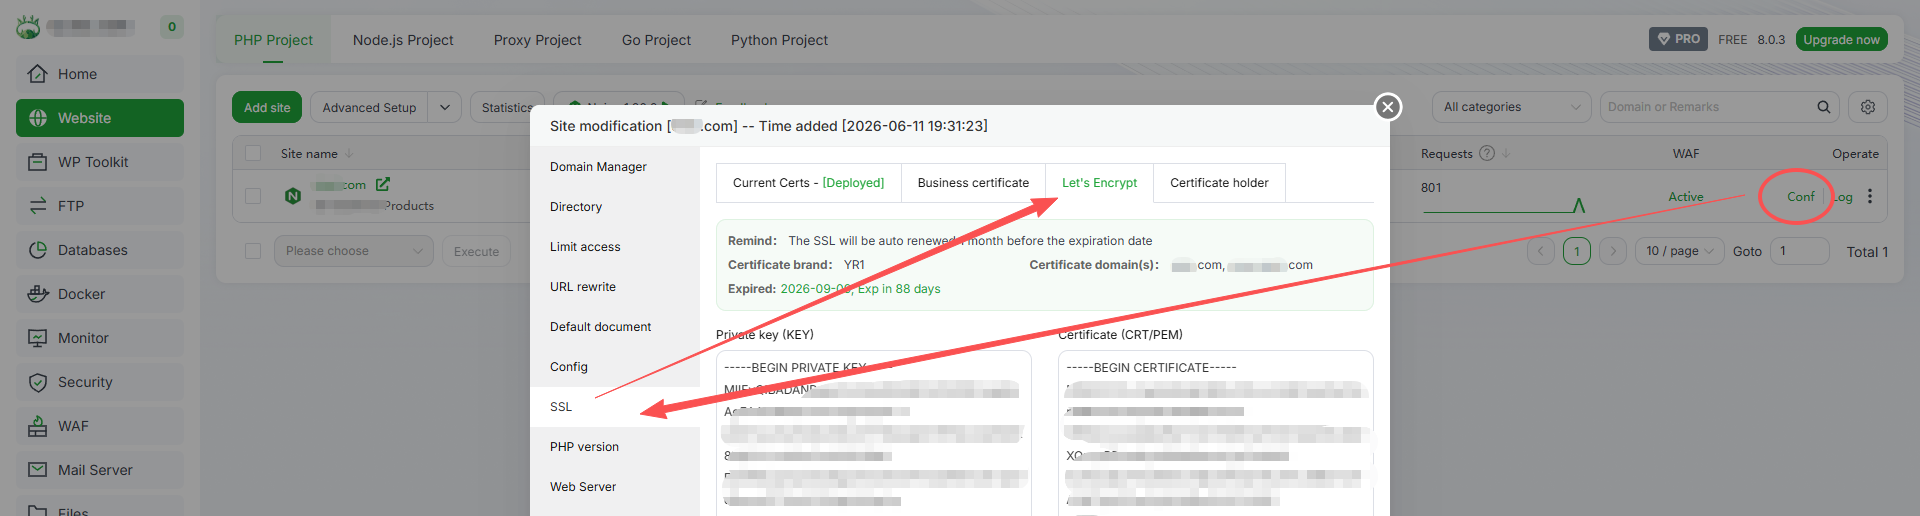Expand the All categories dropdown

click(1512, 107)
